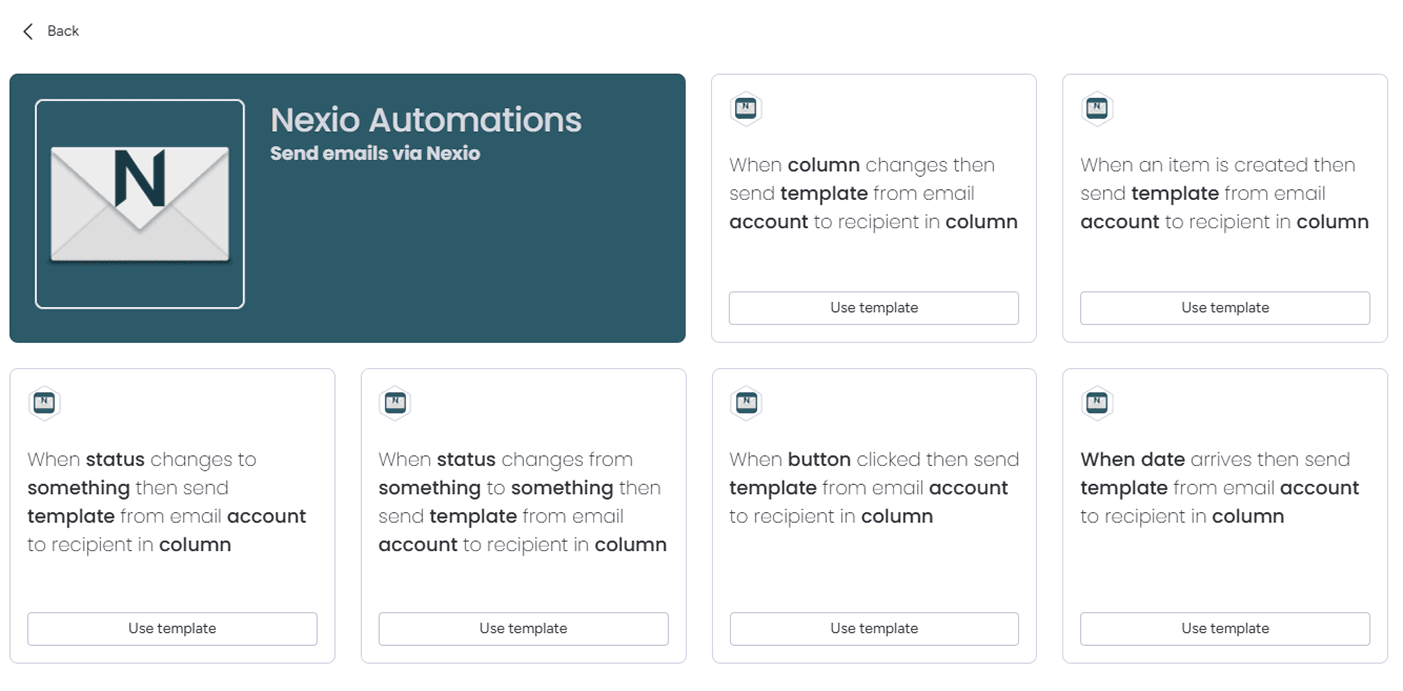Use template for date arrives automation
Screen dimensions: 1403x691
pyautogui.click(x=1224, y=629)
